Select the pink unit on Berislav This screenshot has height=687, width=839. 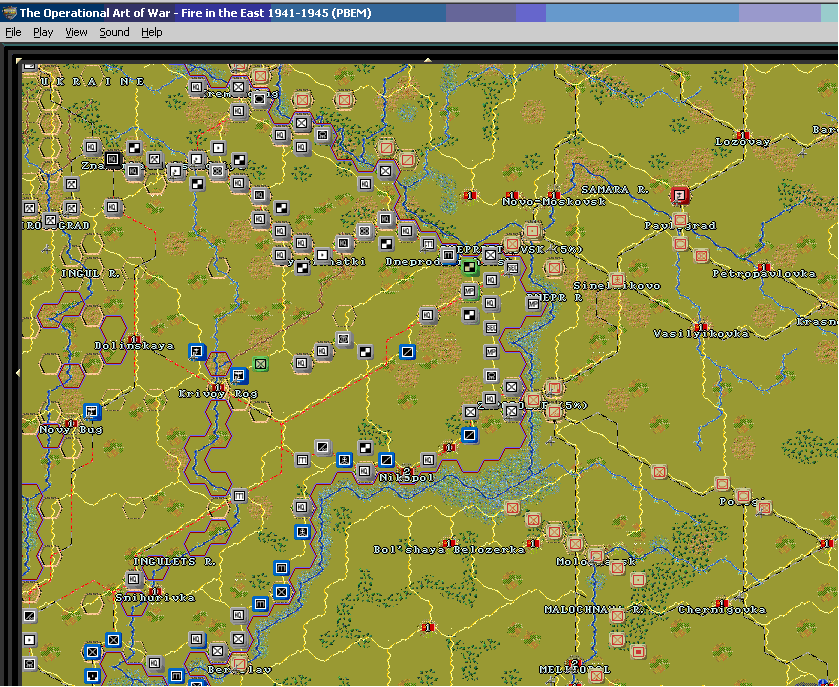239,664
